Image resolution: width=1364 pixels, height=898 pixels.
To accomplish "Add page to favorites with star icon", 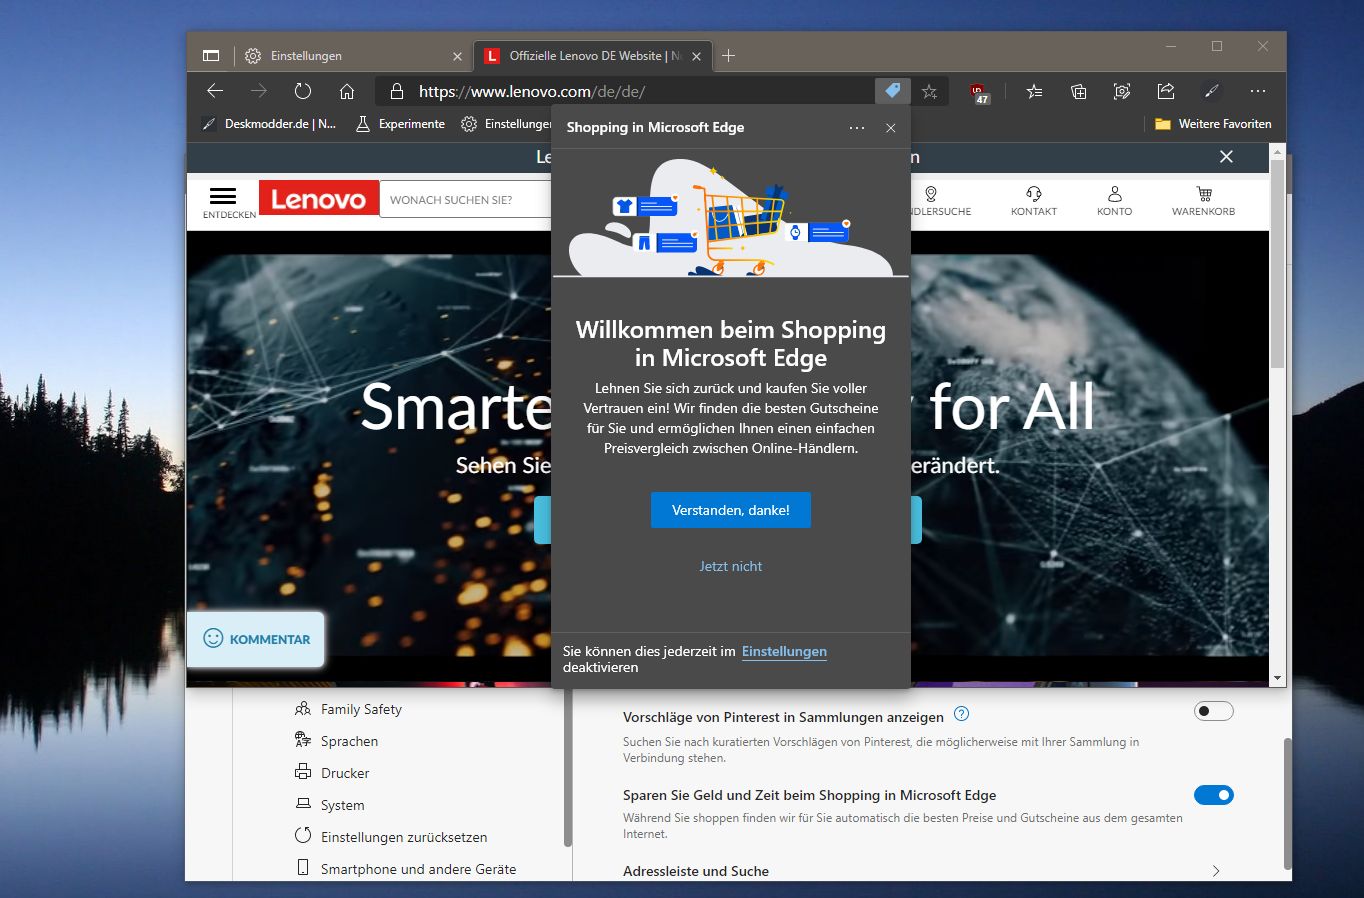I will click(x=929, y=91).
